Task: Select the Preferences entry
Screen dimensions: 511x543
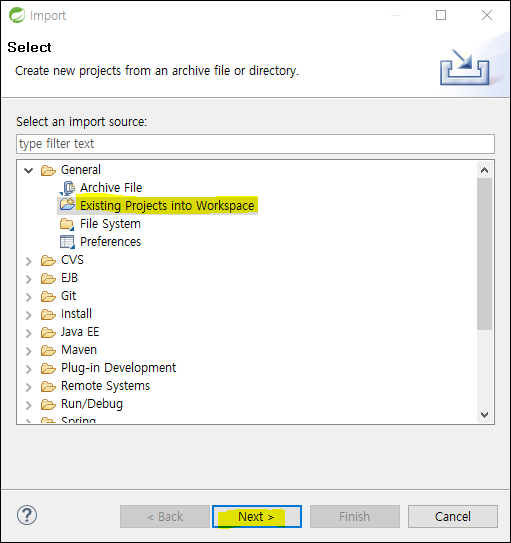Action: click(x=110, y=242)
